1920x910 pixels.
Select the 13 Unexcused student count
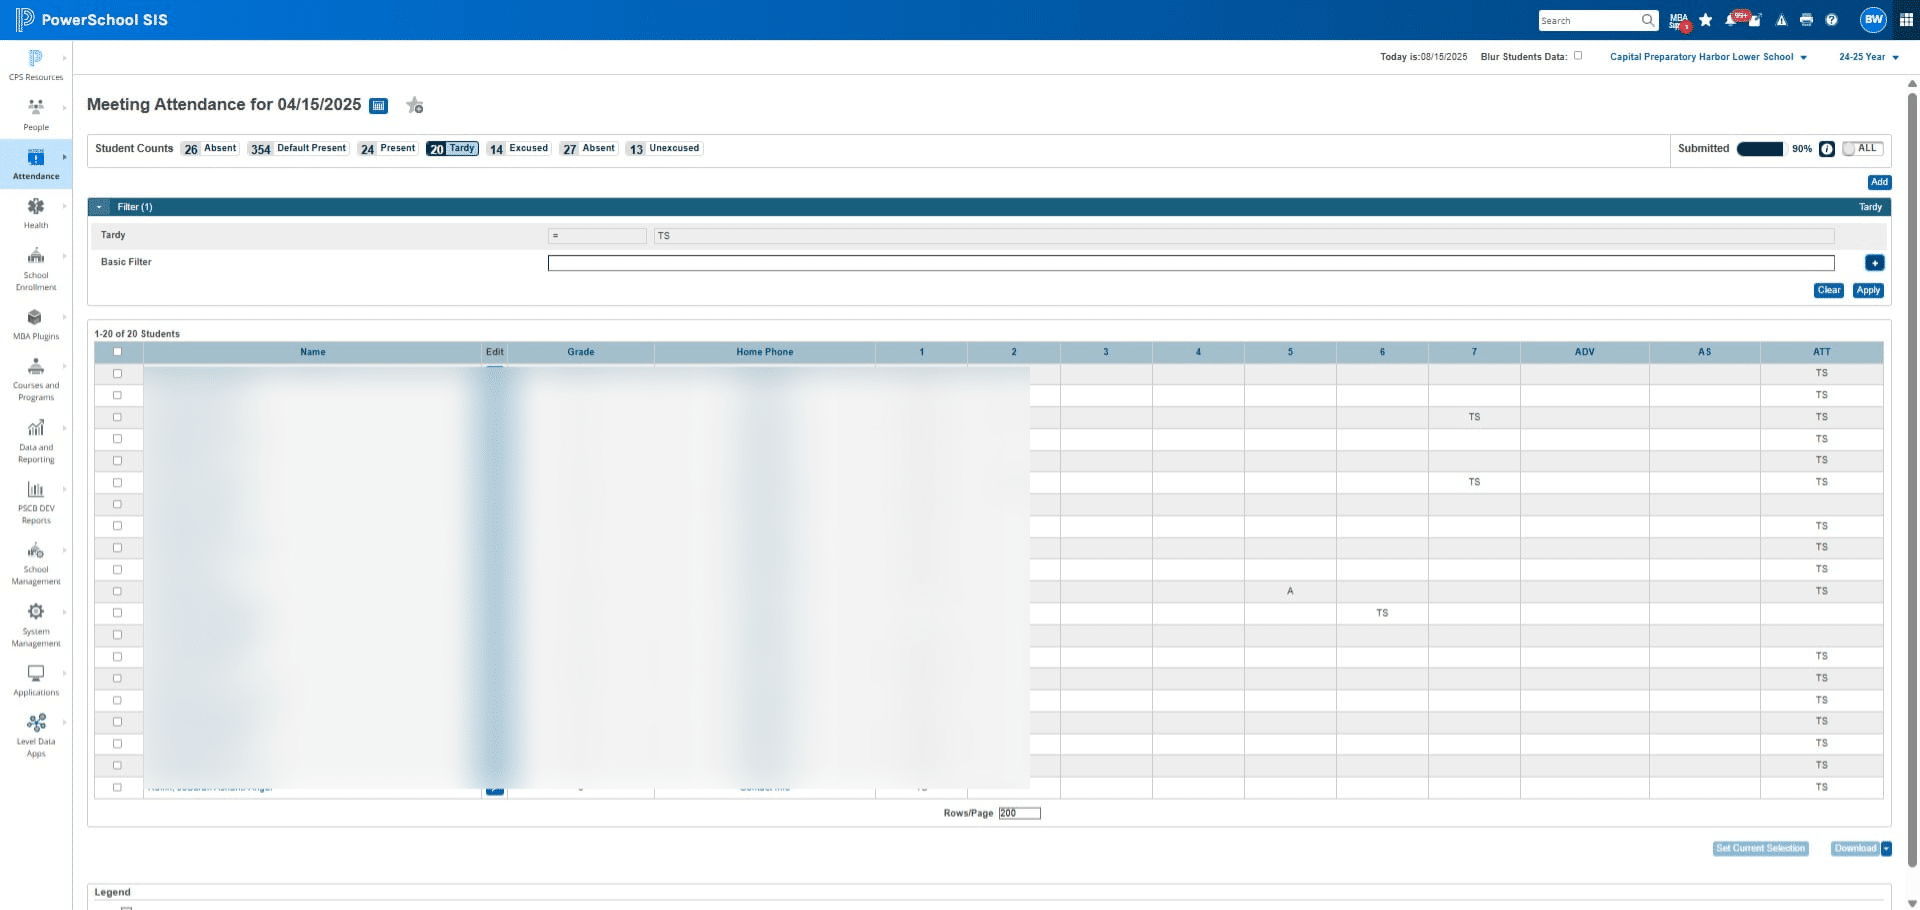tap(664, 148)
